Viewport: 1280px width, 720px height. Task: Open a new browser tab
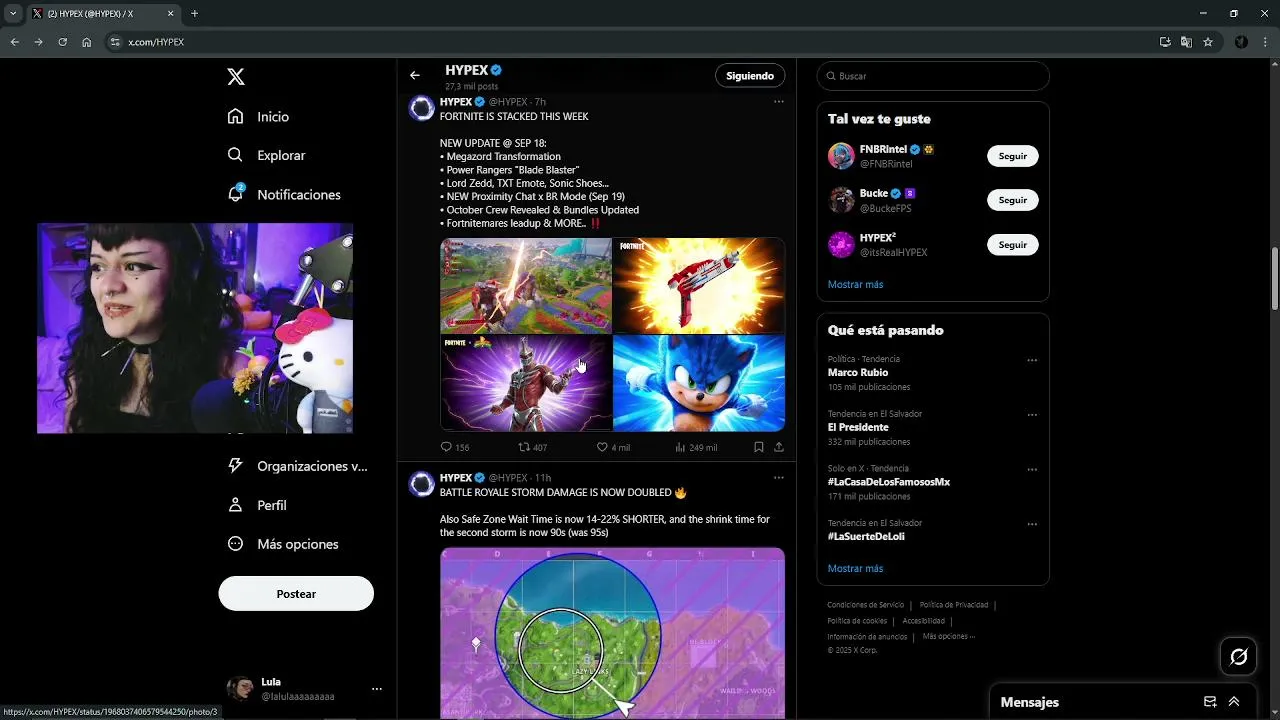pos(194,13)
